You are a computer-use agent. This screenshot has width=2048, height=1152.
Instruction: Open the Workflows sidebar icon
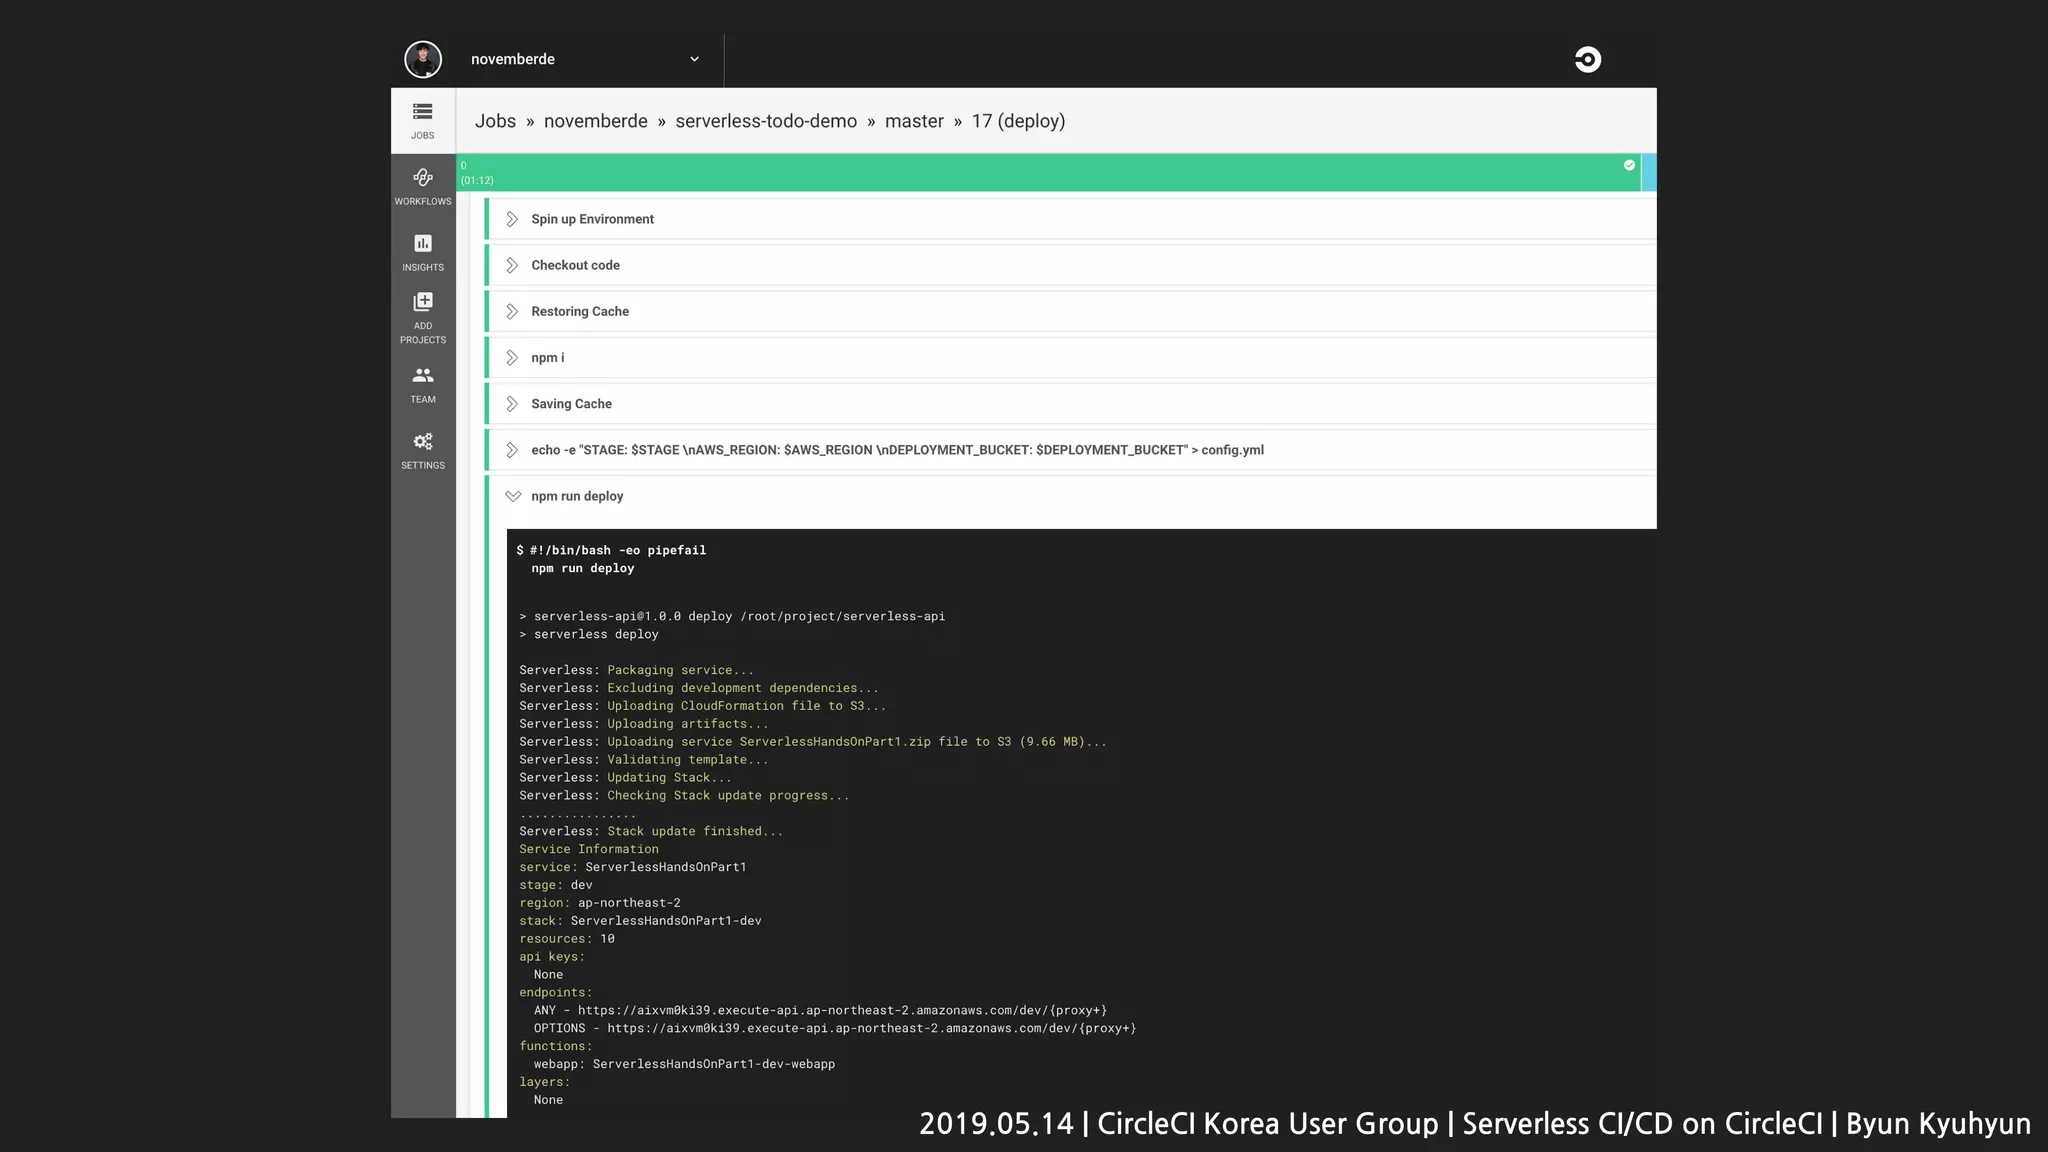coord(423,186)
